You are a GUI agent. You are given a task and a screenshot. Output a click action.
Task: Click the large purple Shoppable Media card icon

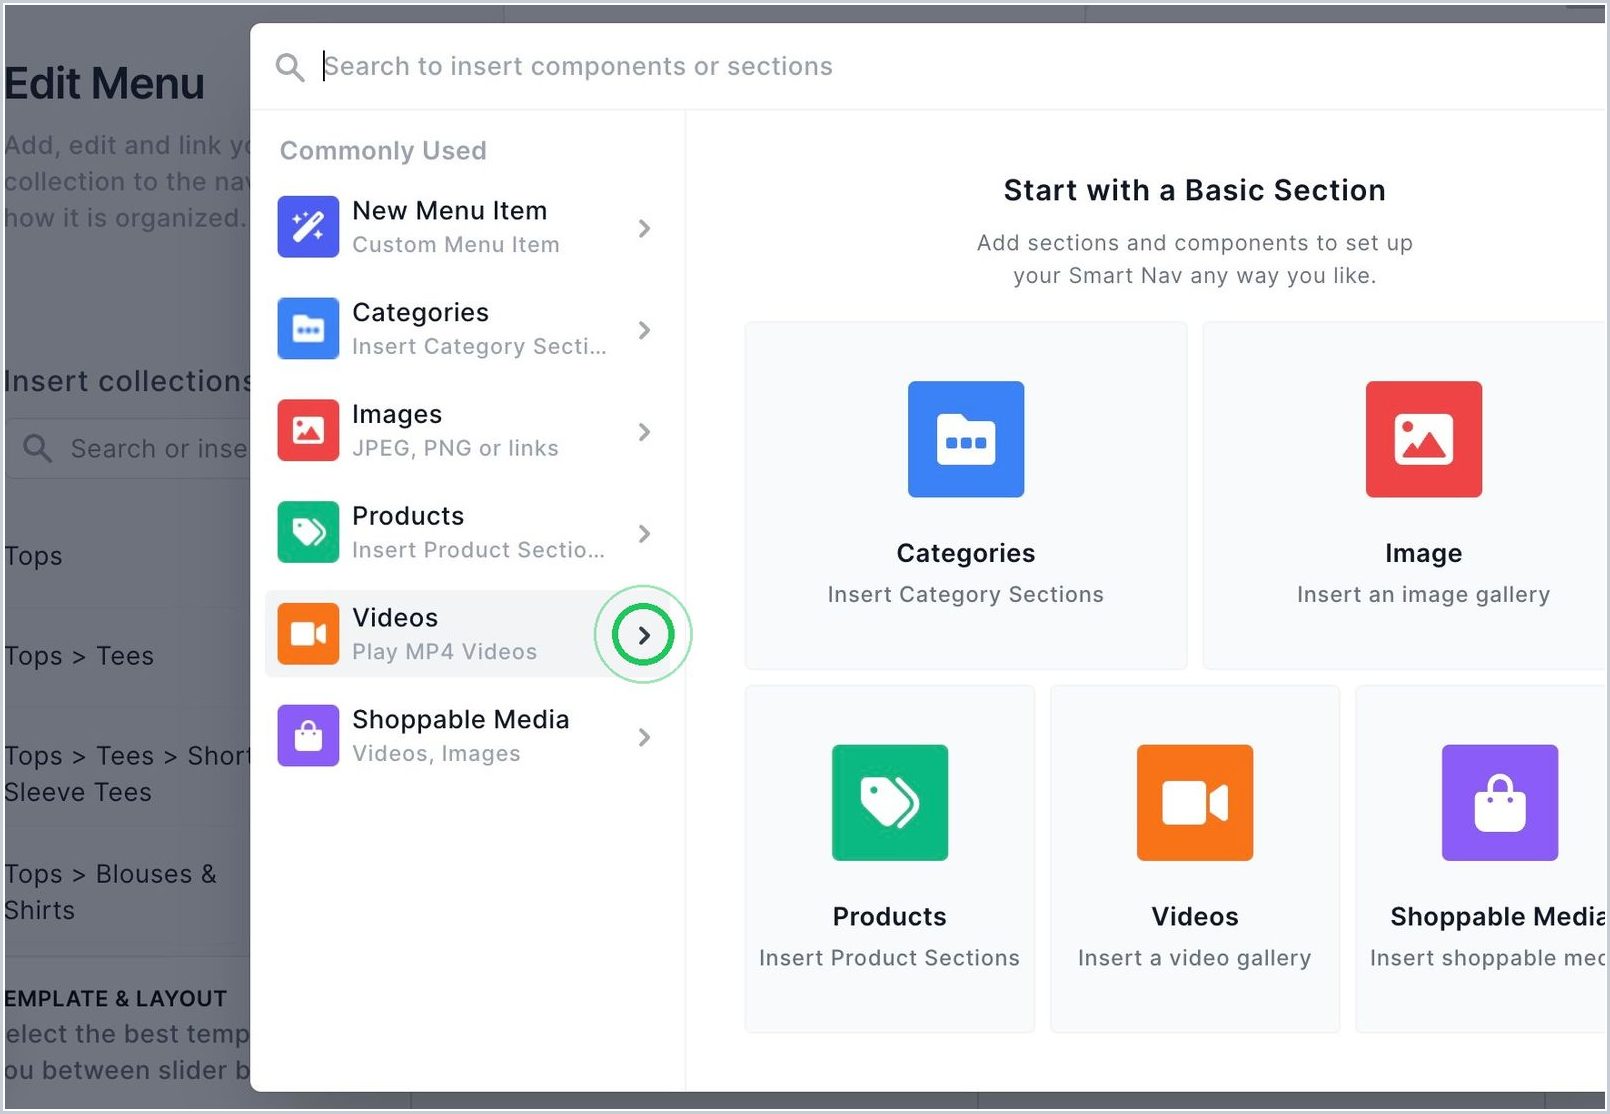(1500, 803)
